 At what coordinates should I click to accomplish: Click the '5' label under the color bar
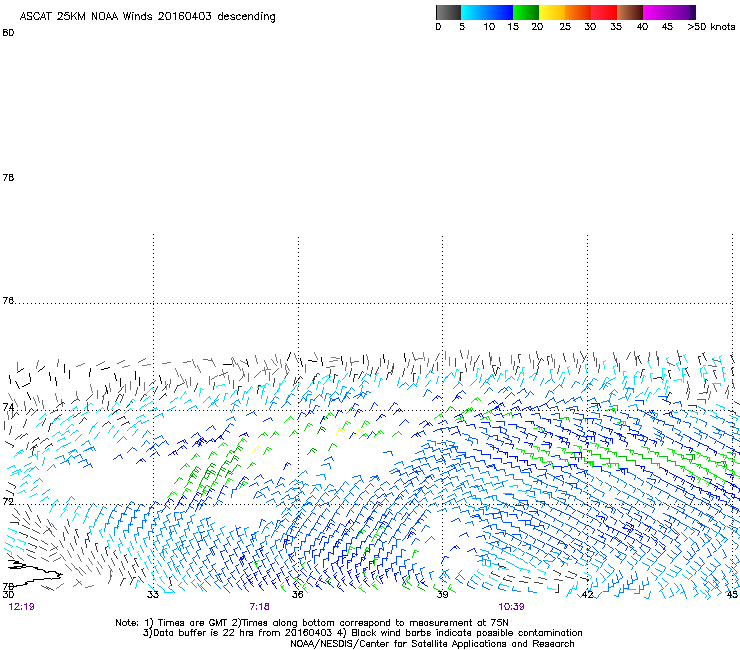pos(462,27)
